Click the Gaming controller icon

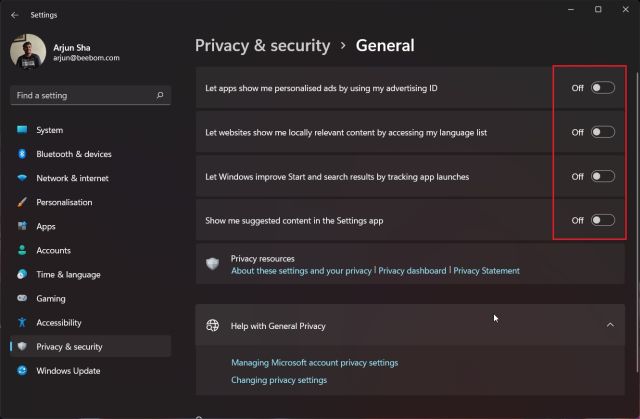(22, 298)
